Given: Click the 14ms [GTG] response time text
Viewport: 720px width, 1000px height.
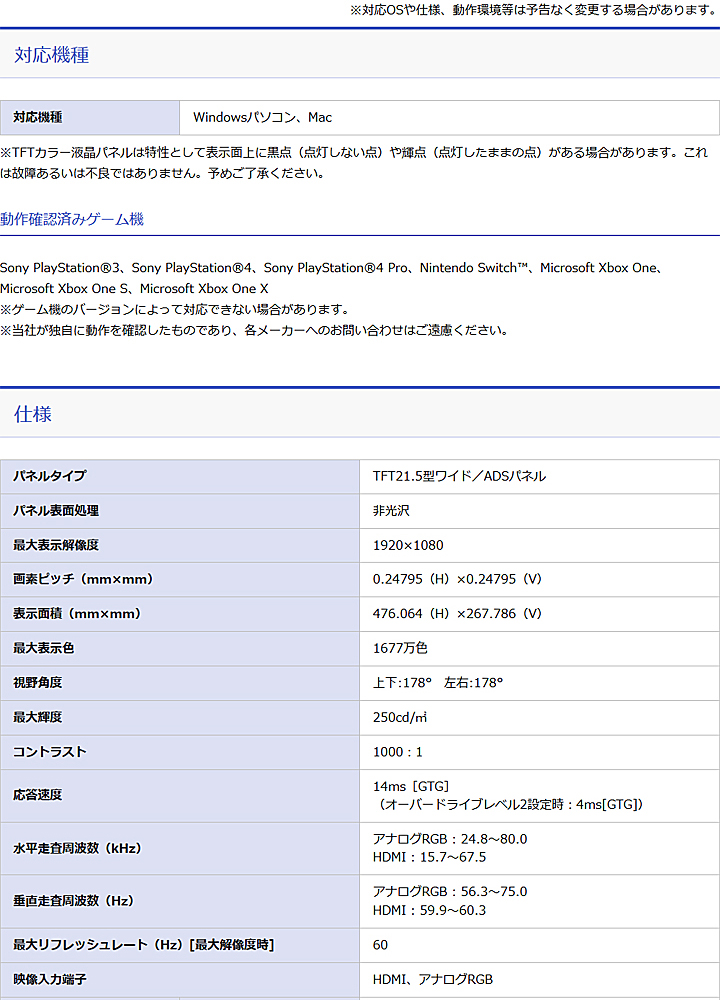Looking at the screenshot, I should point(411,786).
